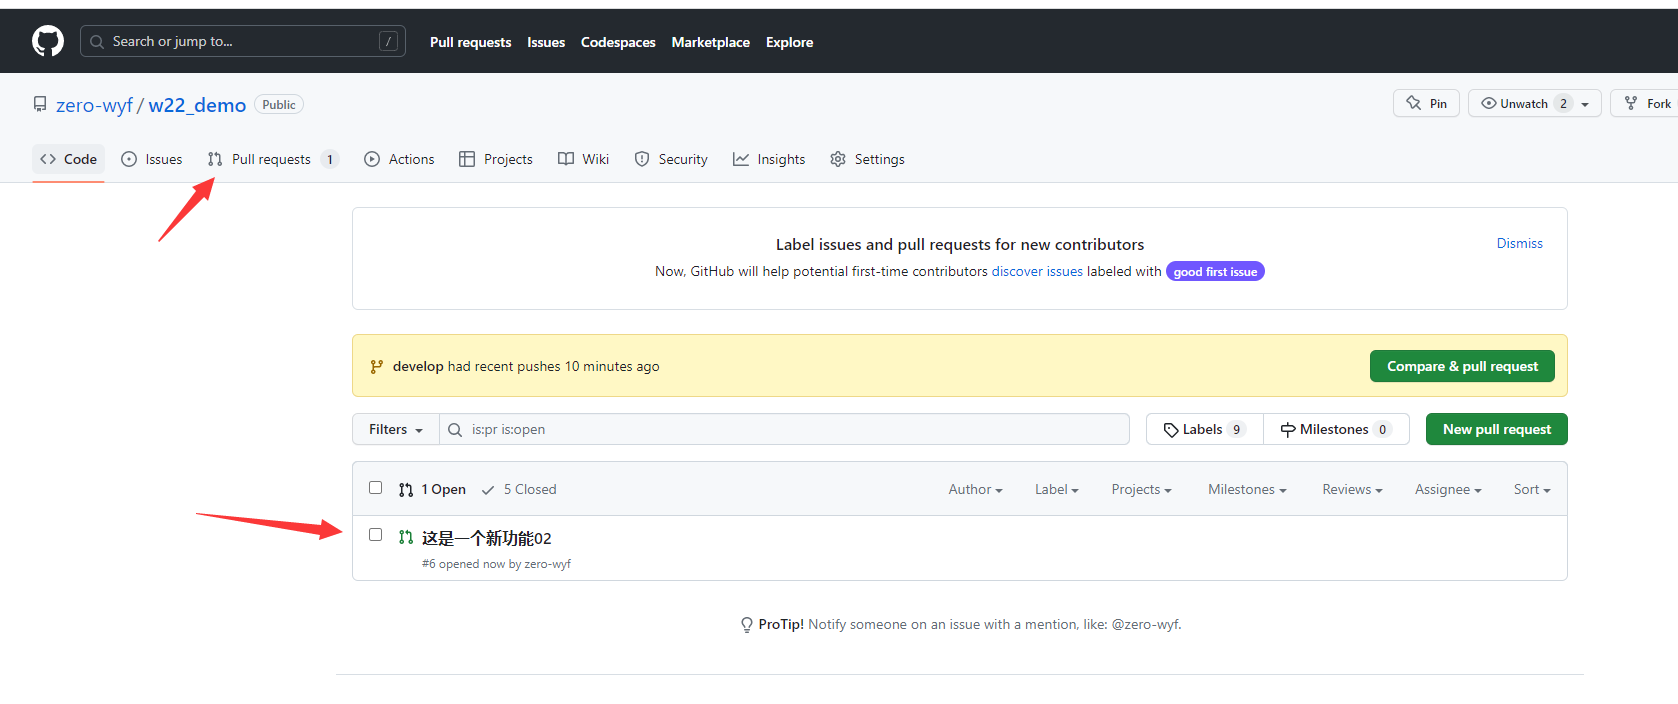The image size is (1678, 704).
Task: Click the Pin button
Action: 1426,103
